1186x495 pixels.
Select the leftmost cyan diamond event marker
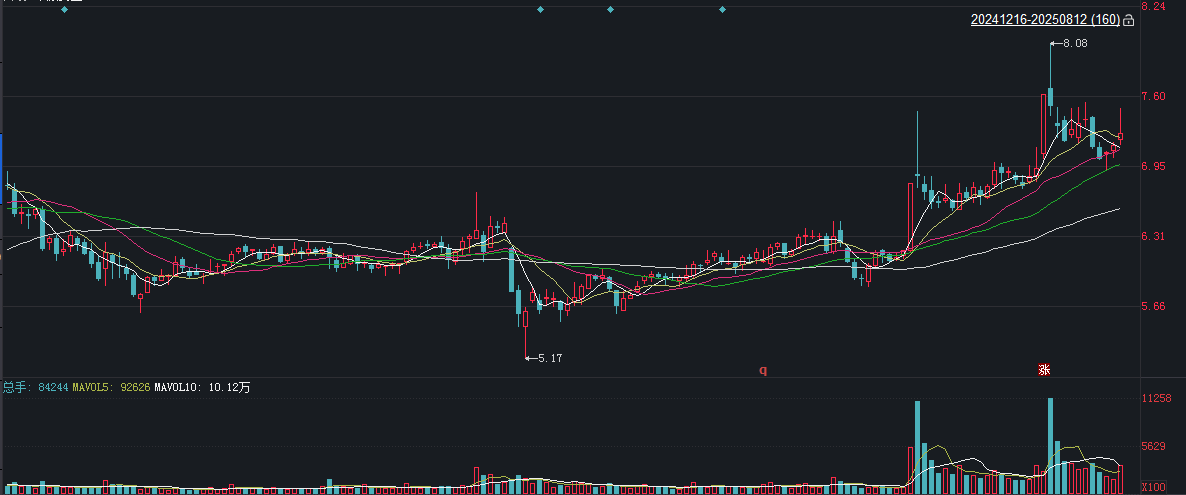[64, 9]
